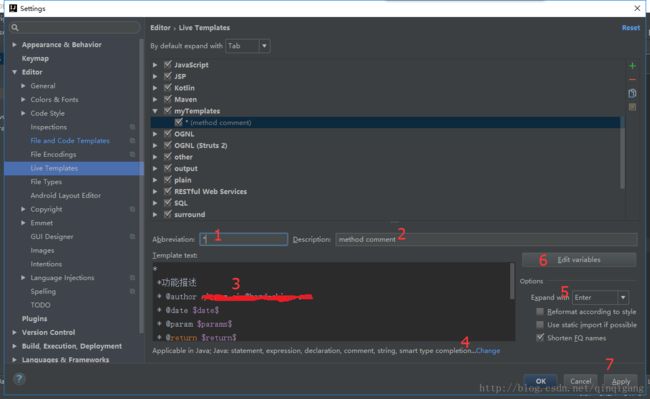Screen dimensions: 650x399
Task: Open Inspections settings page
Action: point(49,127)
